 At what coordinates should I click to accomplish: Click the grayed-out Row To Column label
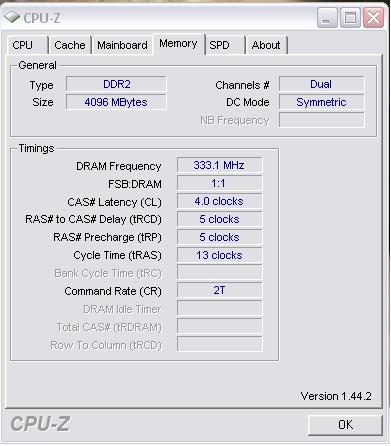[106, 345]
